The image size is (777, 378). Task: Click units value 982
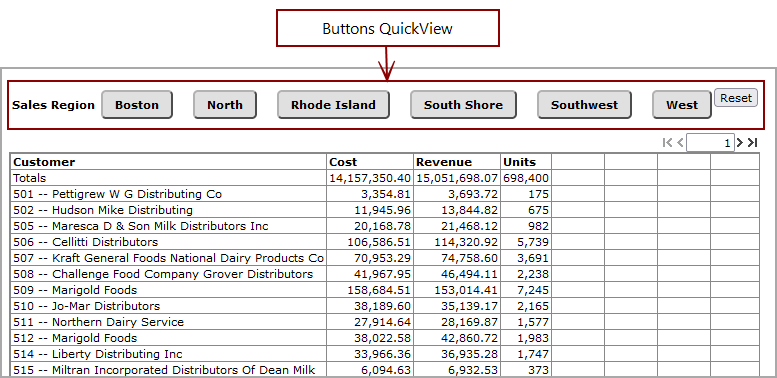pyautogui.click(x=526, y=226)
